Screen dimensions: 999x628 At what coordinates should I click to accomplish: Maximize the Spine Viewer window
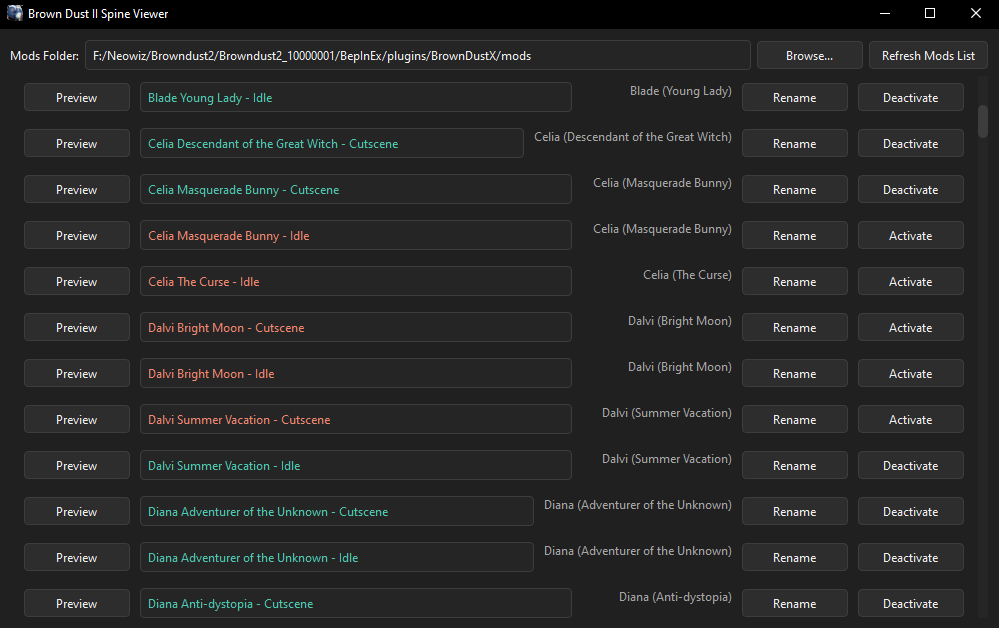[930, 14]
